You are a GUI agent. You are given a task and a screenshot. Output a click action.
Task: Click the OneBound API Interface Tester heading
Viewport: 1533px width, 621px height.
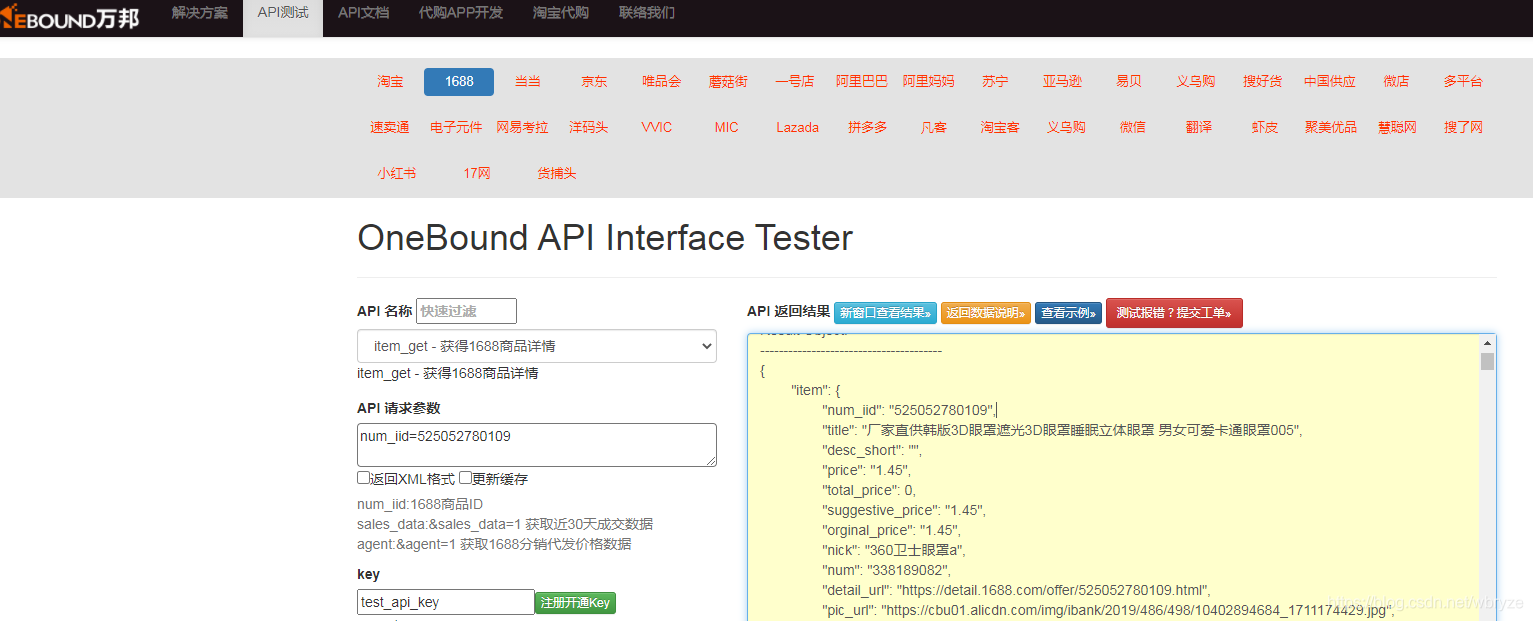(605, 238)
